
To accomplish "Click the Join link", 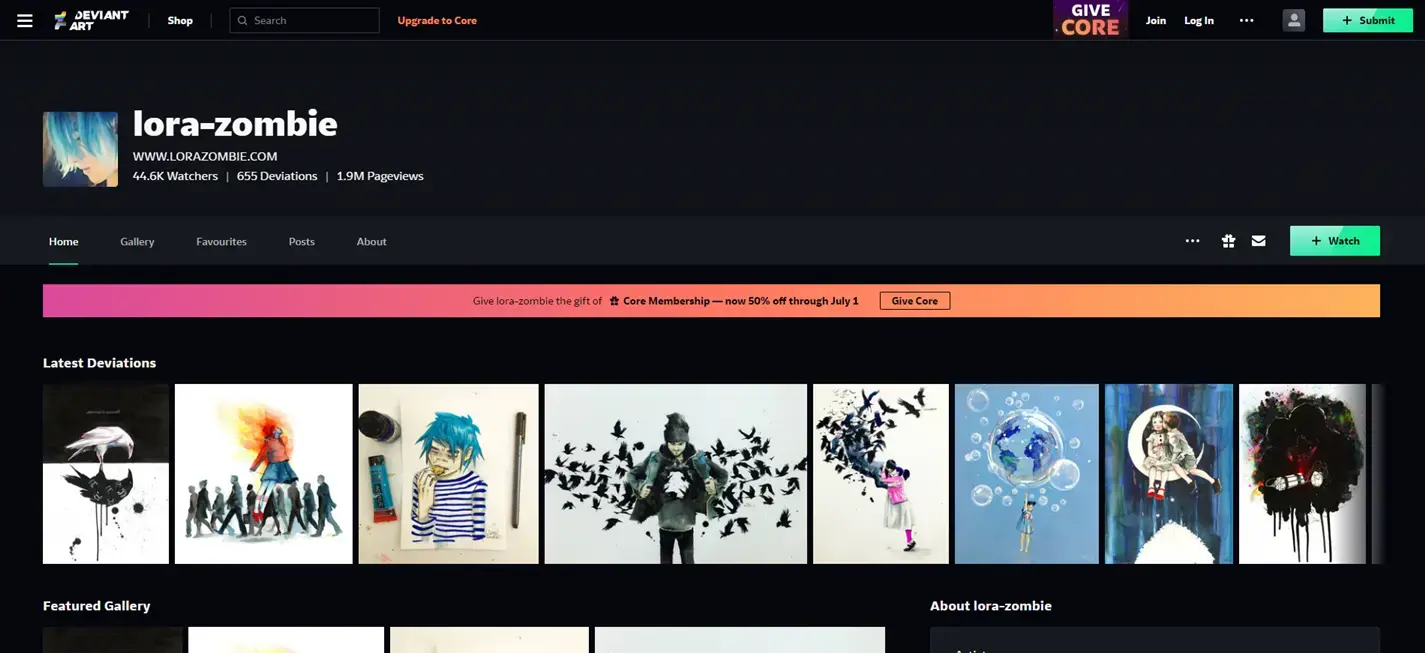I will point(1156,20).
